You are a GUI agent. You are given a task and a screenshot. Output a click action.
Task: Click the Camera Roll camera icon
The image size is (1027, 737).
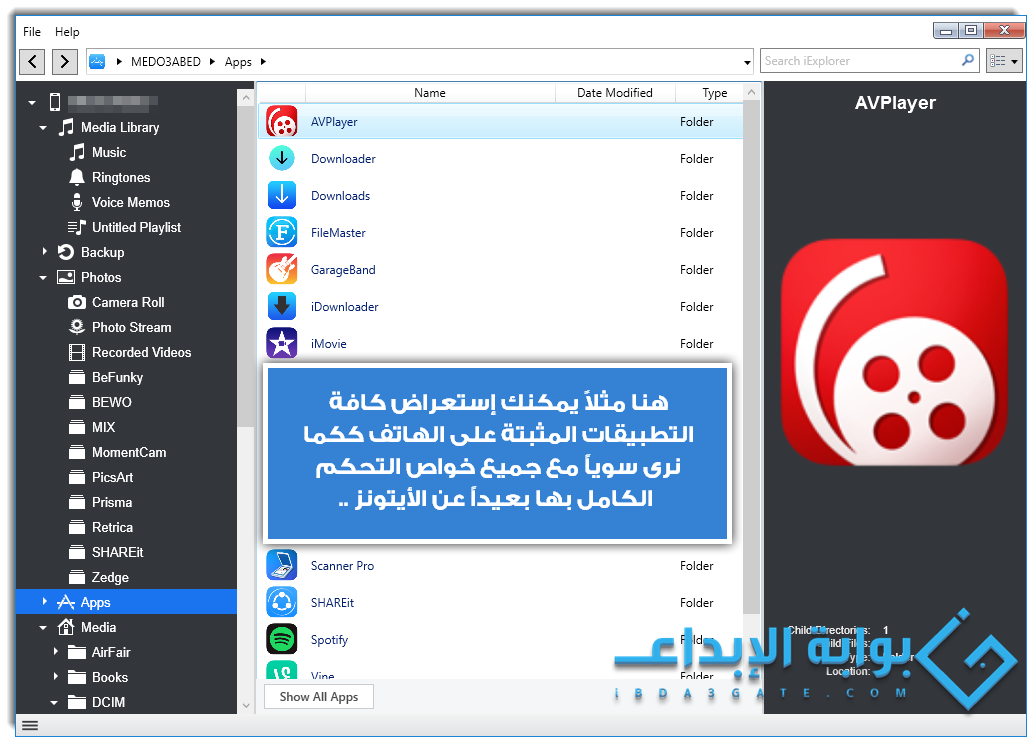tap(77, 303)
